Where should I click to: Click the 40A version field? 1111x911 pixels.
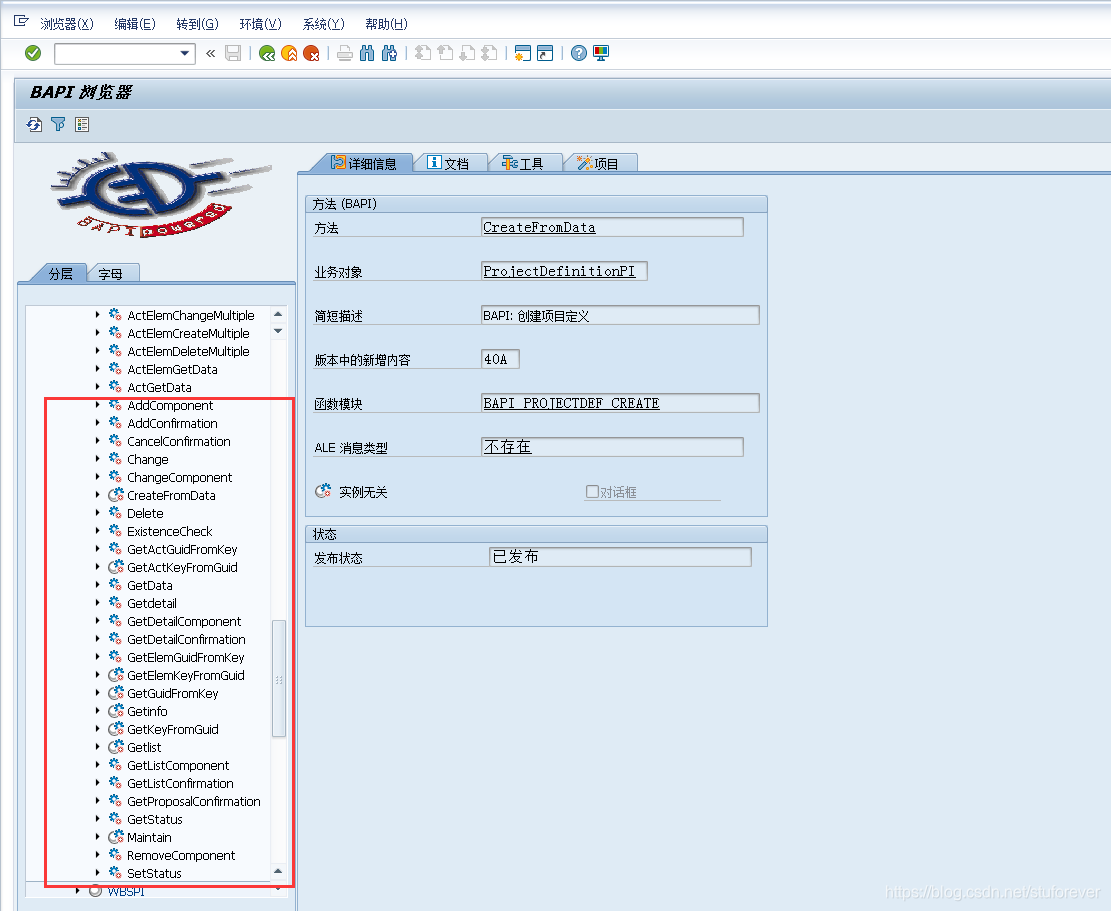pos(500,359)
